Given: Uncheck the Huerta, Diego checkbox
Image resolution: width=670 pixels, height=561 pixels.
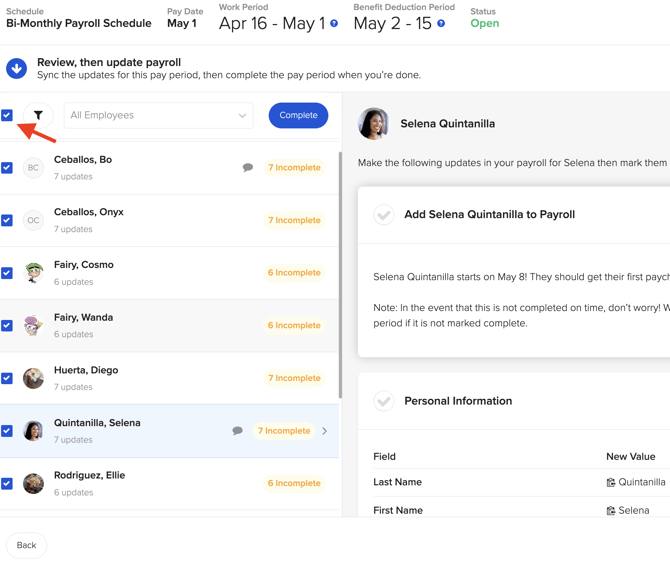Looking at the screenshot, I should [7, 378].
